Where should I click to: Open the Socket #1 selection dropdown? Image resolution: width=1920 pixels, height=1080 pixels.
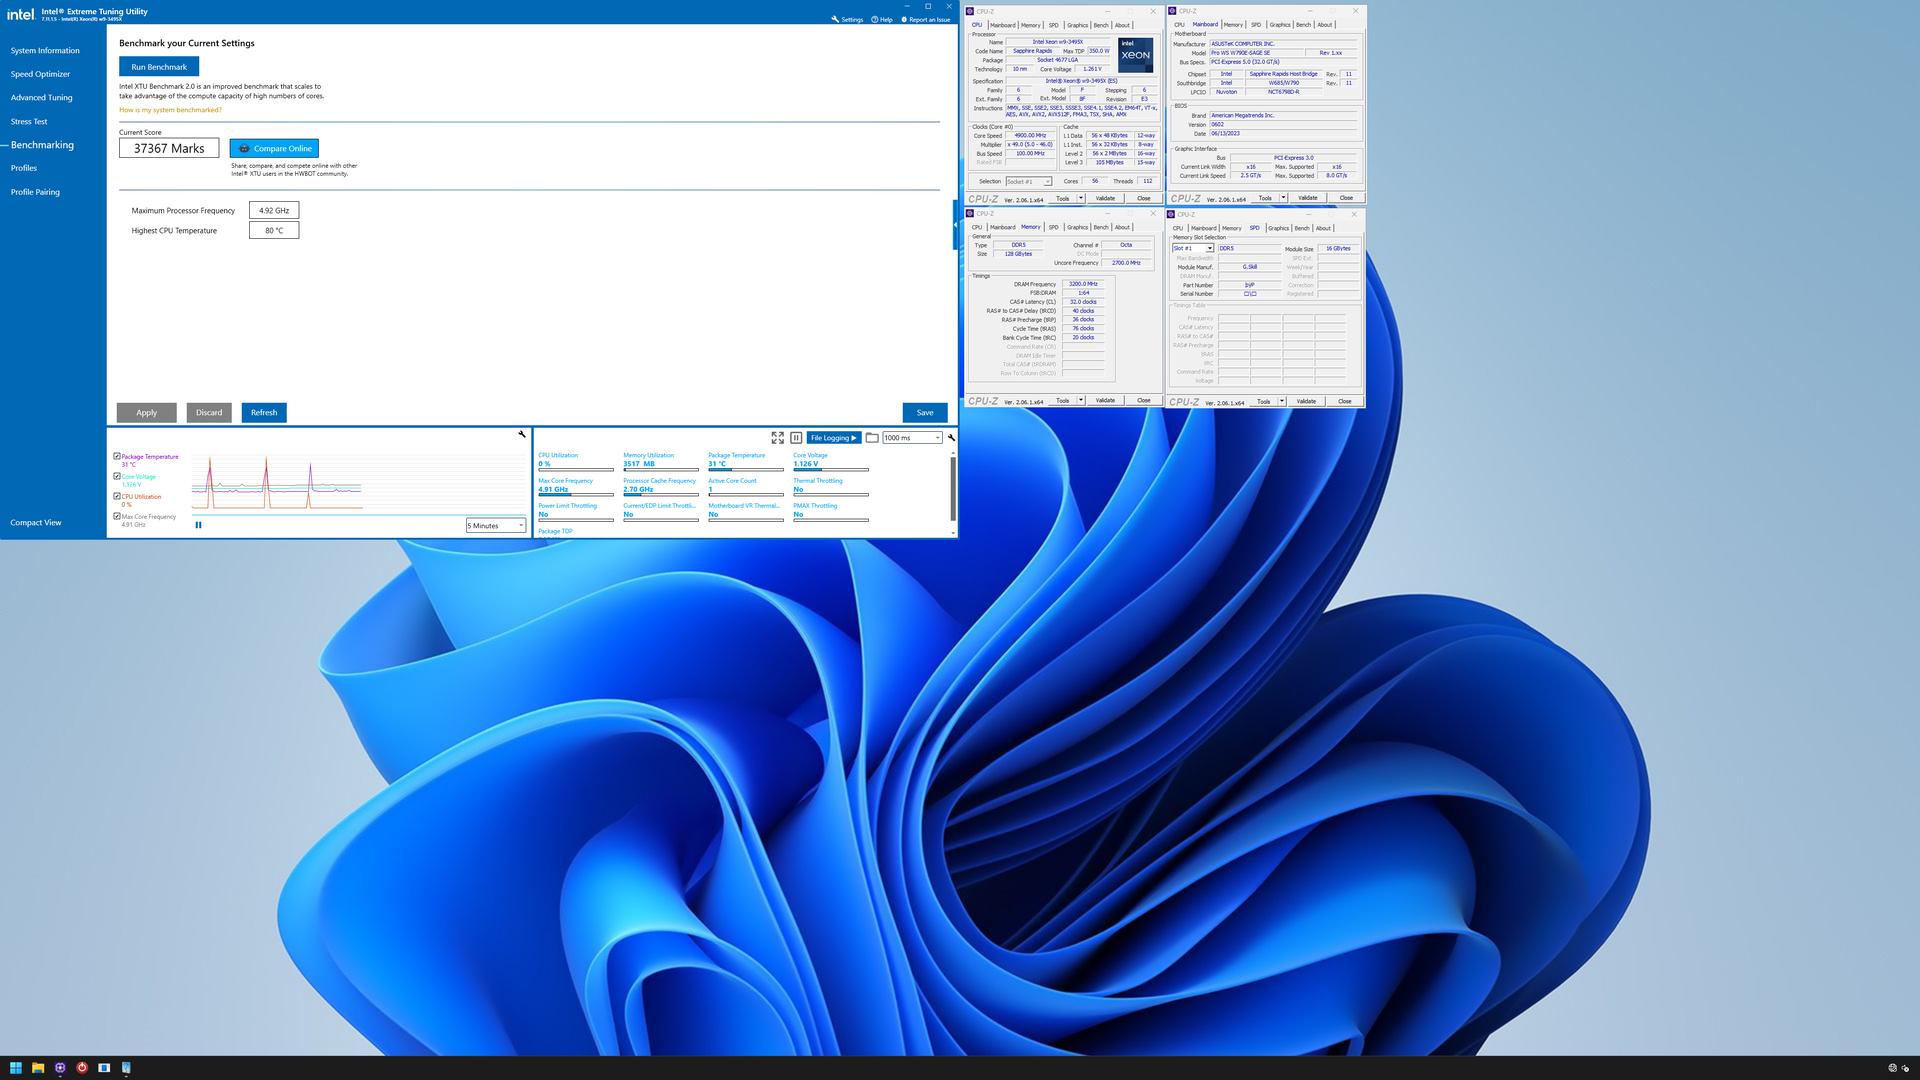point(1028,181)
